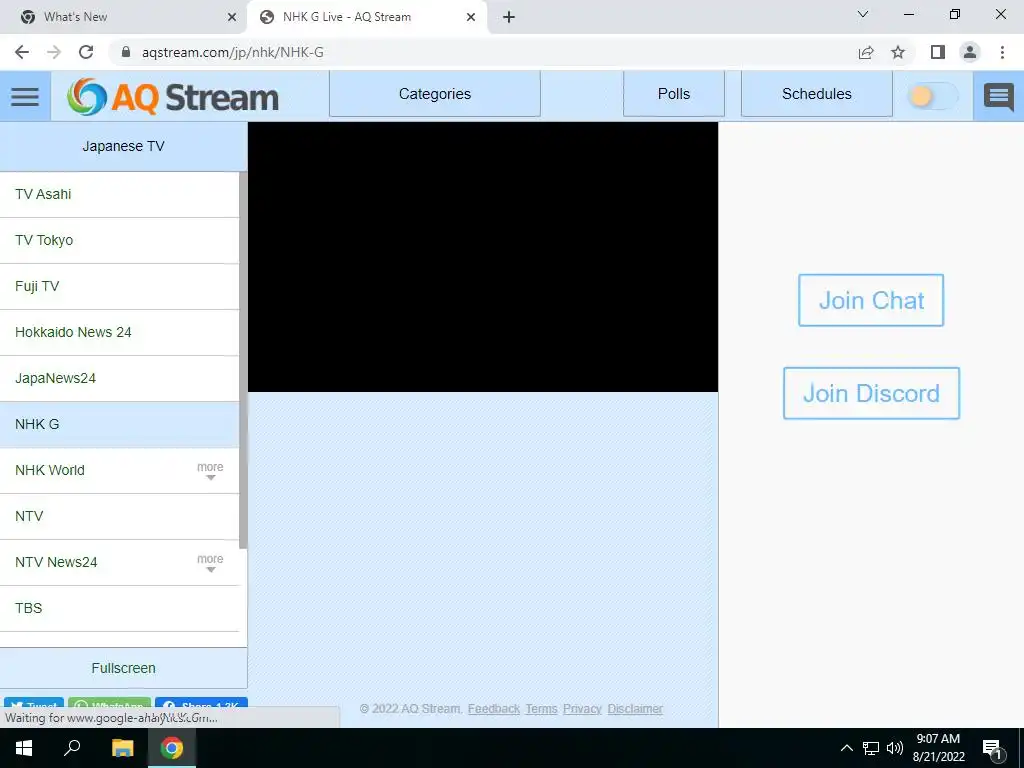This screenshot has width=1024, height=768.
Task: Click the taskbar clock and date
Action: tap(938, 748)
